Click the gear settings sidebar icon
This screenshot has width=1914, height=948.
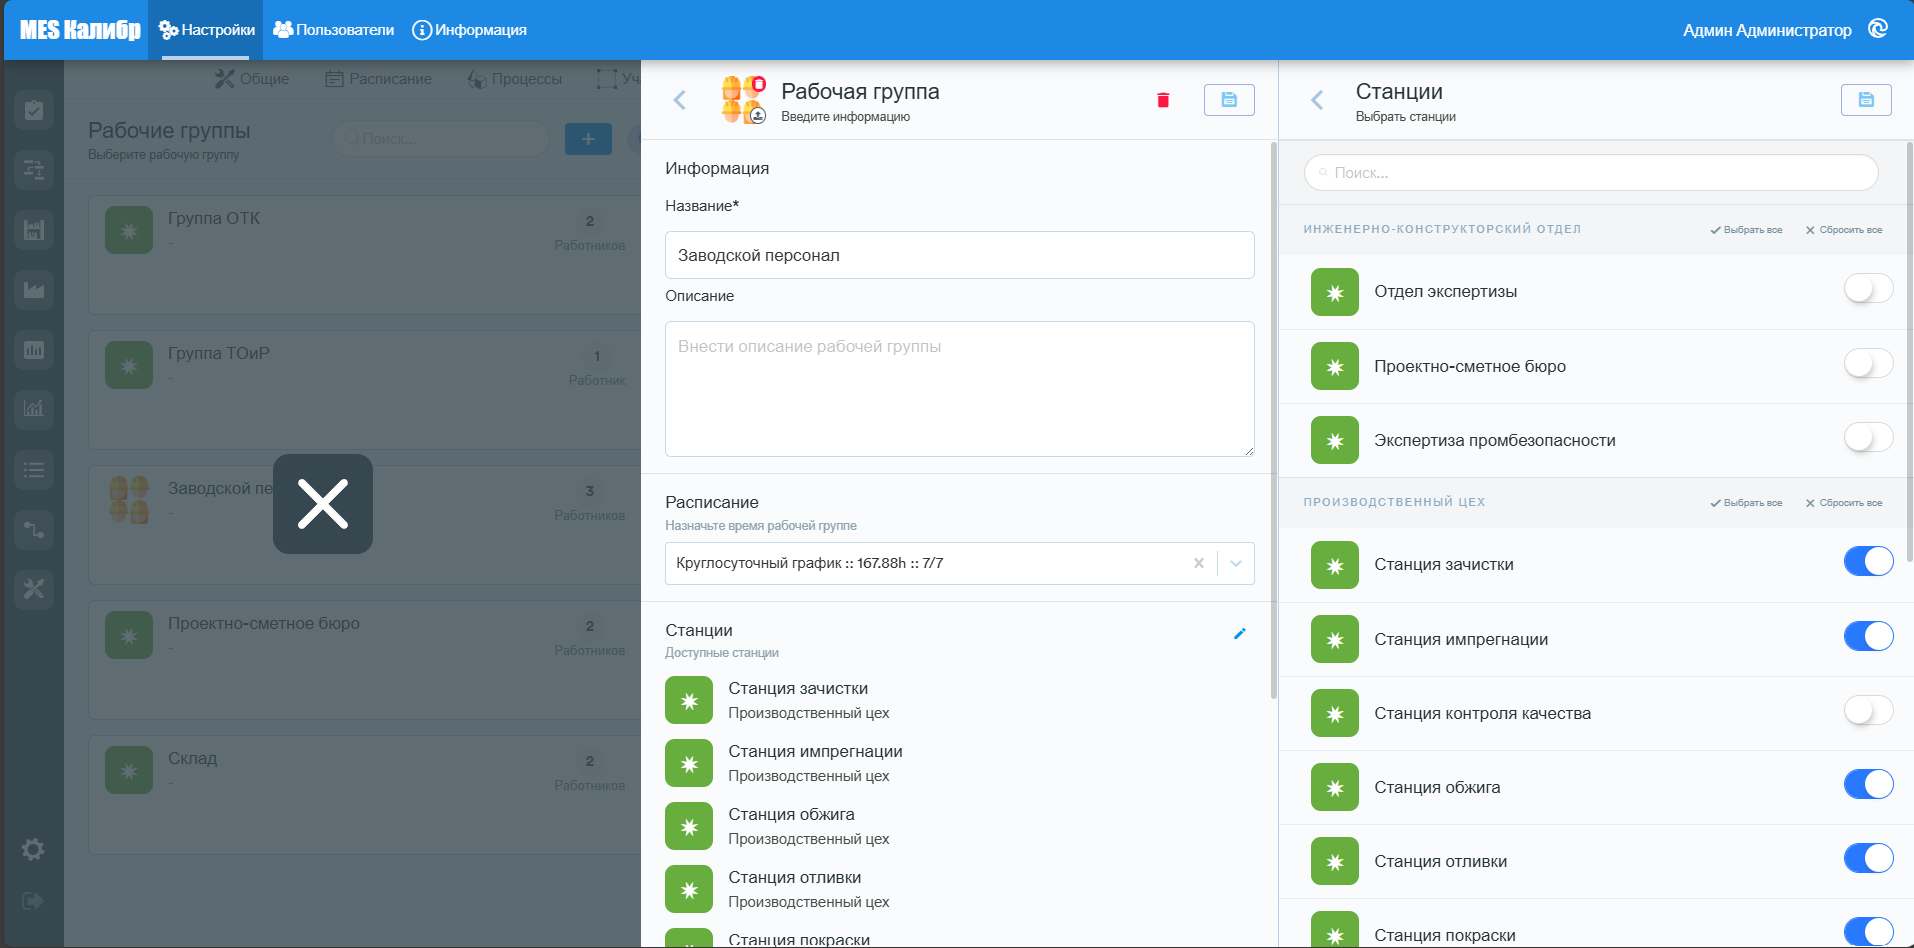(33, 850)
